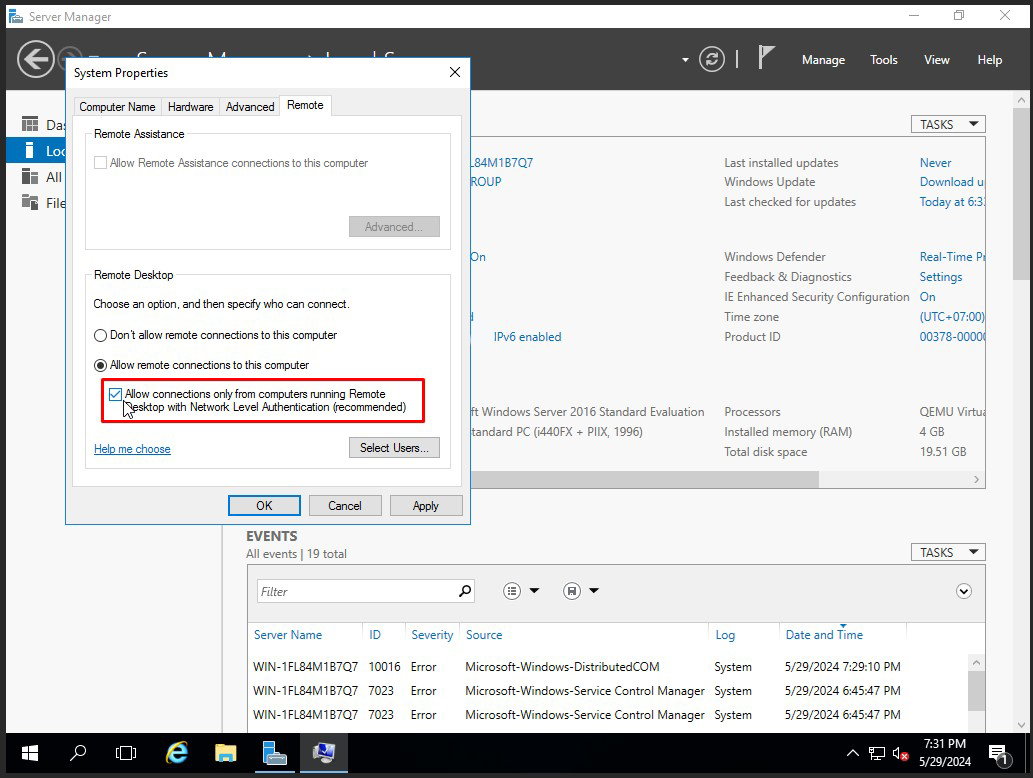The width and height of the screenshot is (1033, 778).
Task: Click the back navigation arrow
Action: tap(36, 59)
